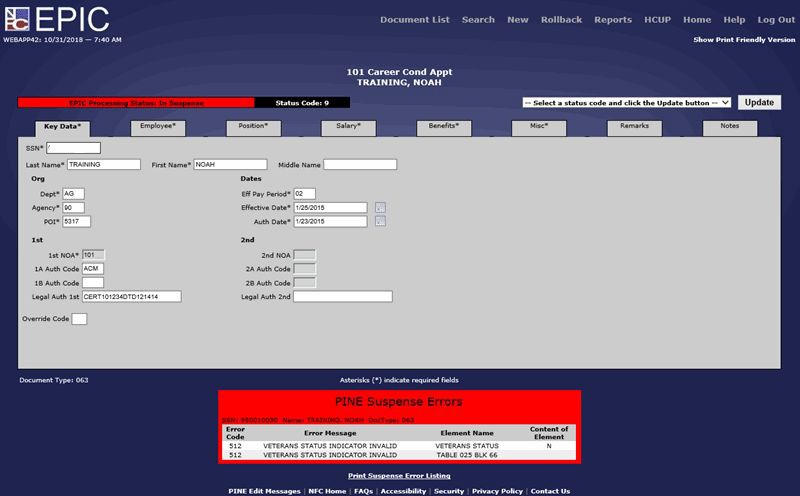Image resolution: width=800 pixels, height=496 pixels.
Task: Open the Search menu item
Action: tap(478, 19)
